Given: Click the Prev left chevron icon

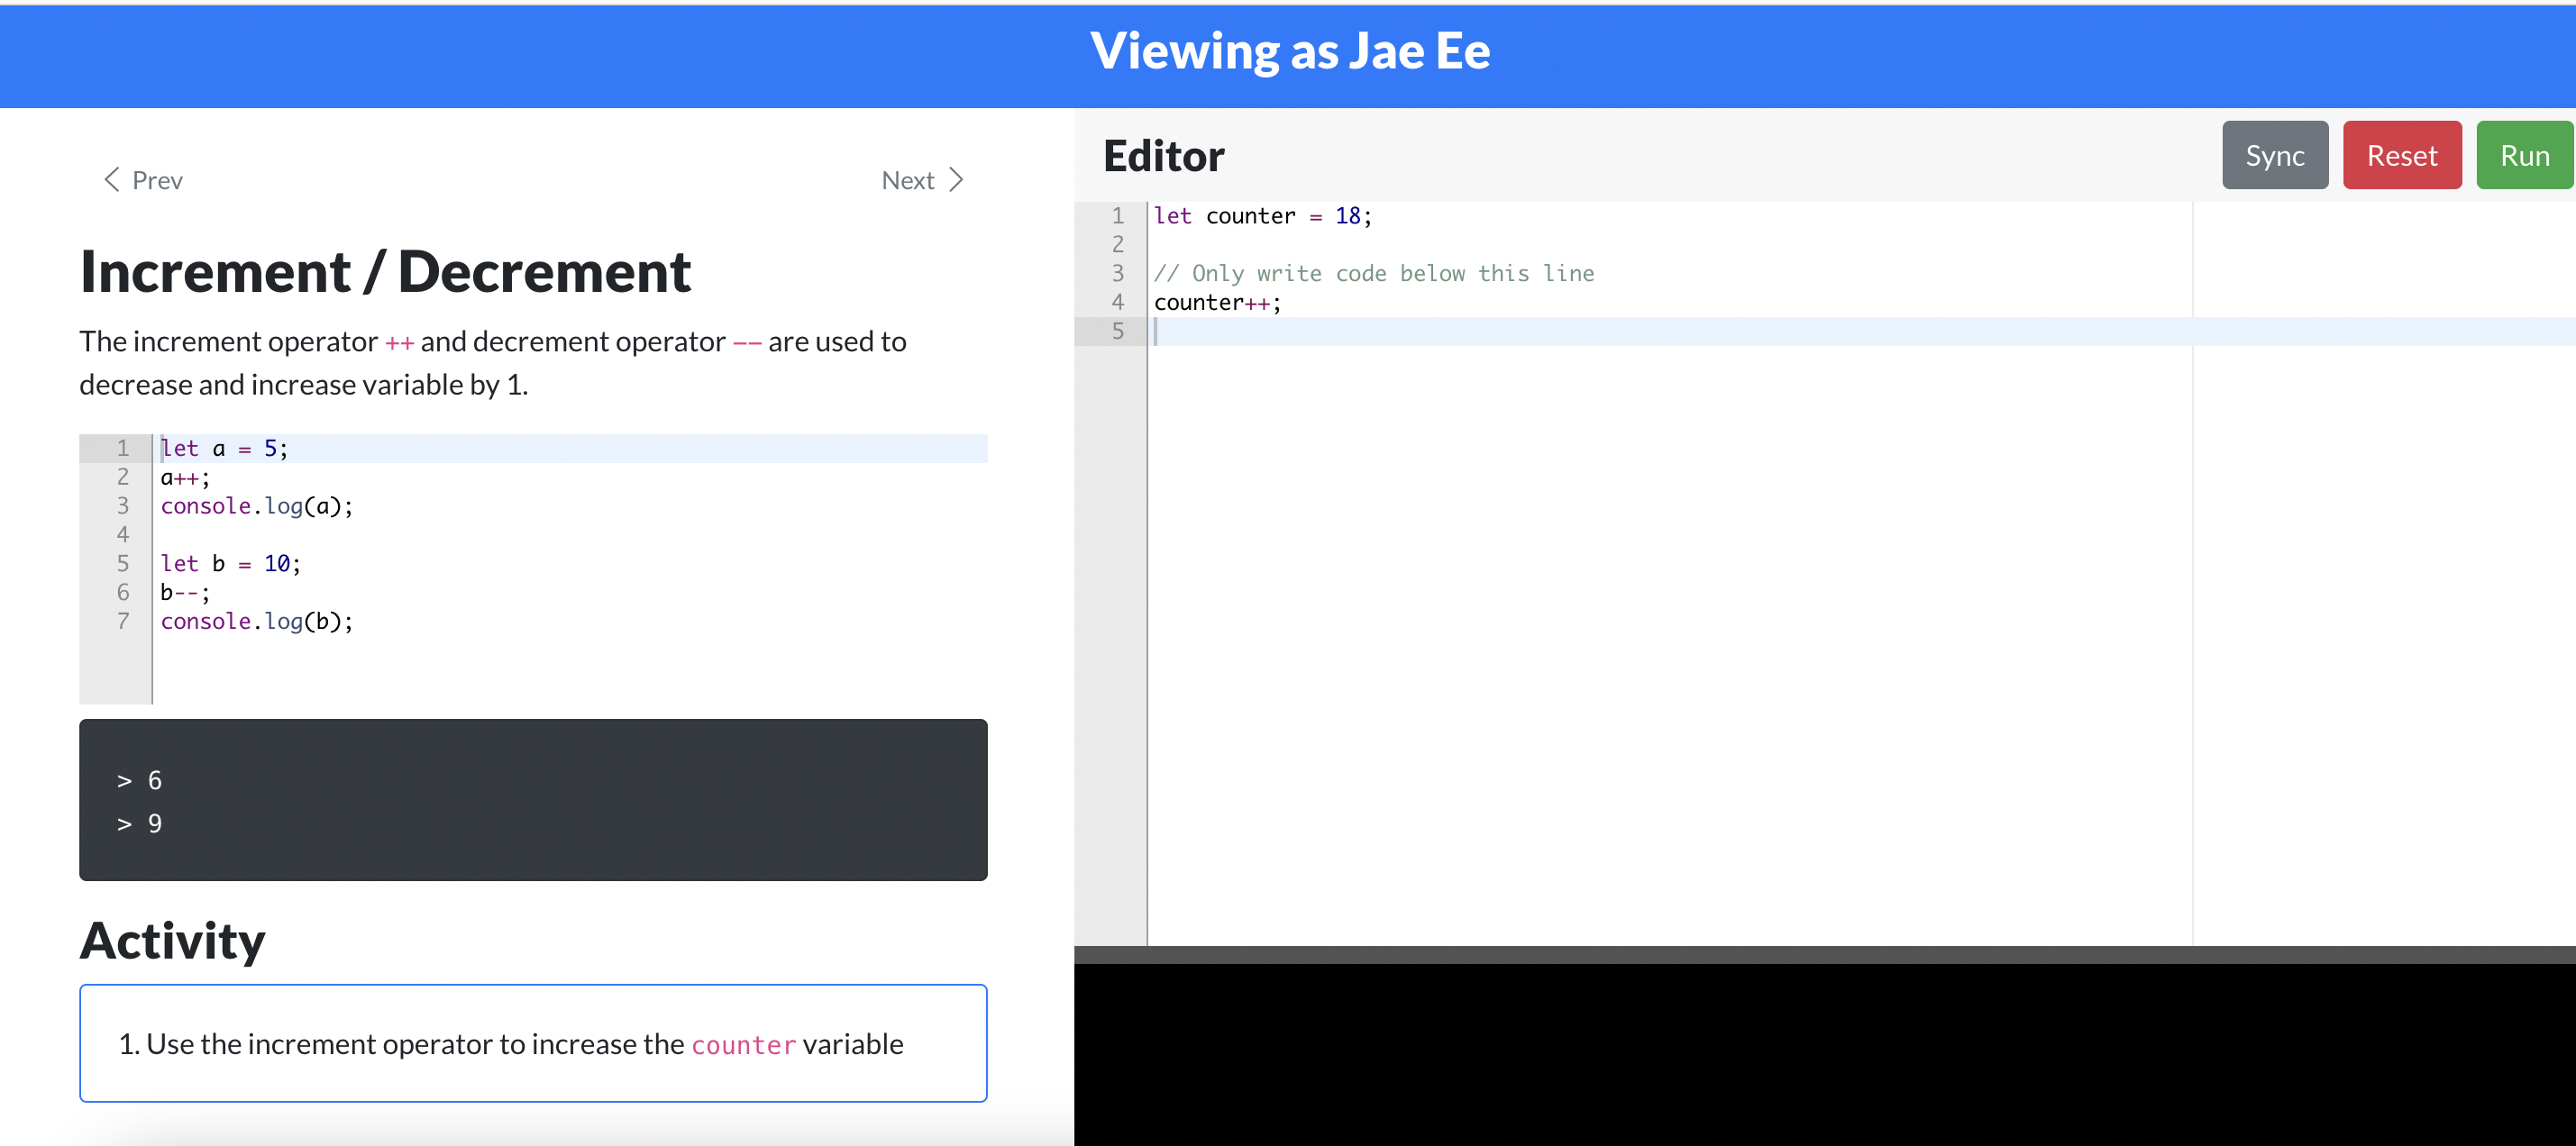Looking at the screenshot, I should (x=111, y=180).
